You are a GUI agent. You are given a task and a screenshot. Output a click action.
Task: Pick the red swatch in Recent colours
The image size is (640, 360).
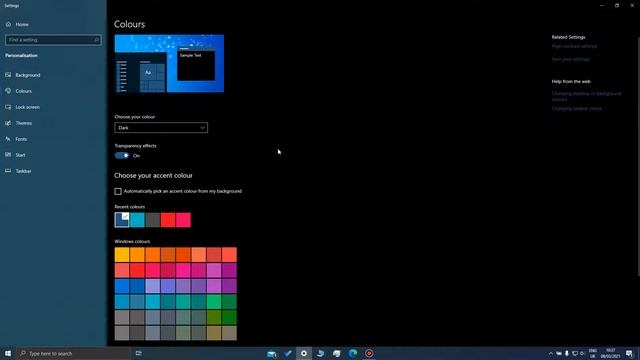click(168, 220)
